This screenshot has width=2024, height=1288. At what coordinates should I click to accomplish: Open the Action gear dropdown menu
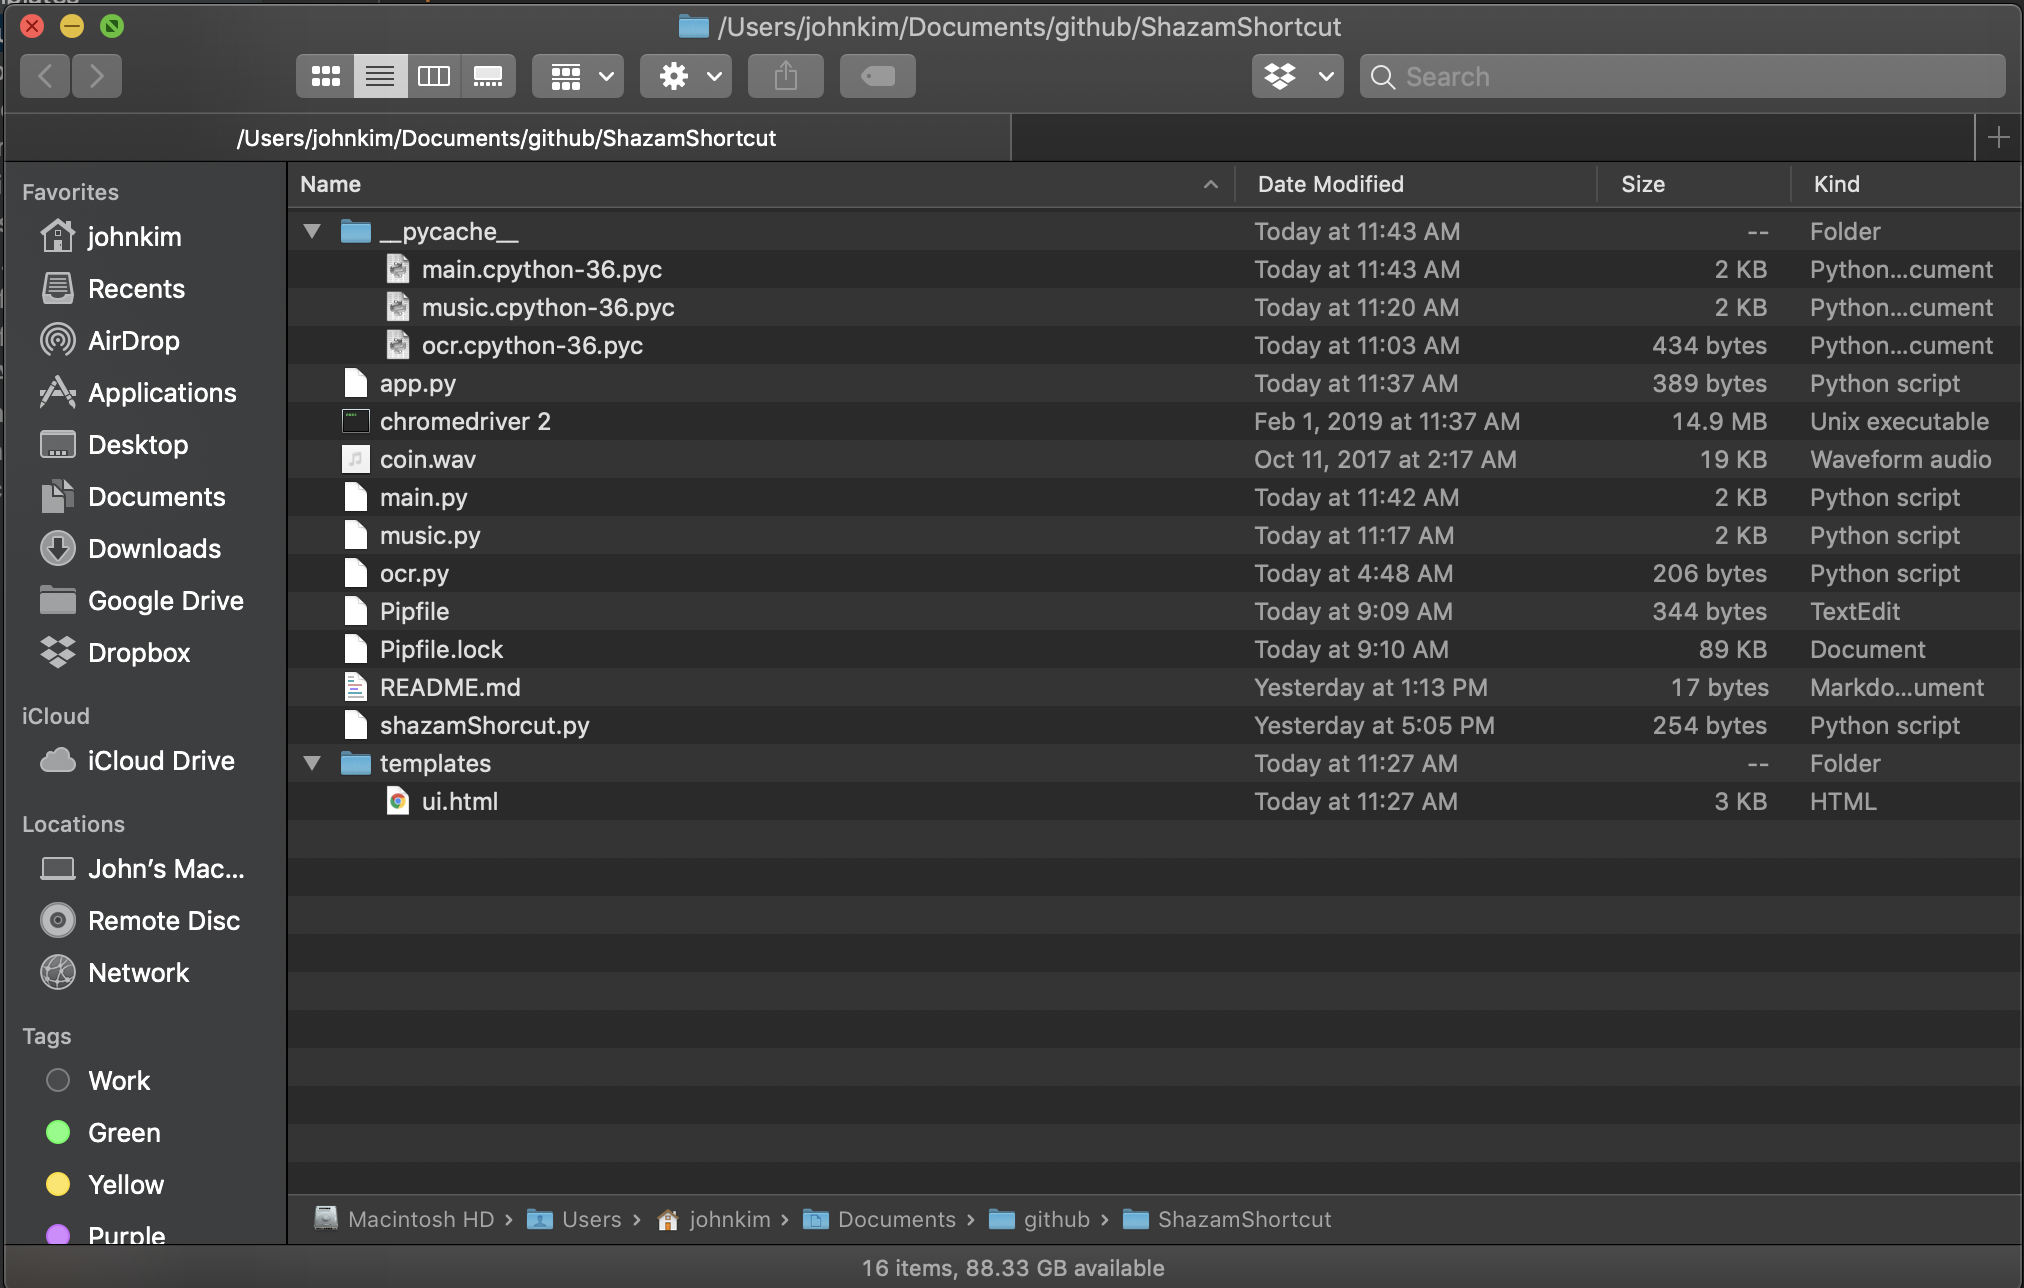[x=686, y=76]
